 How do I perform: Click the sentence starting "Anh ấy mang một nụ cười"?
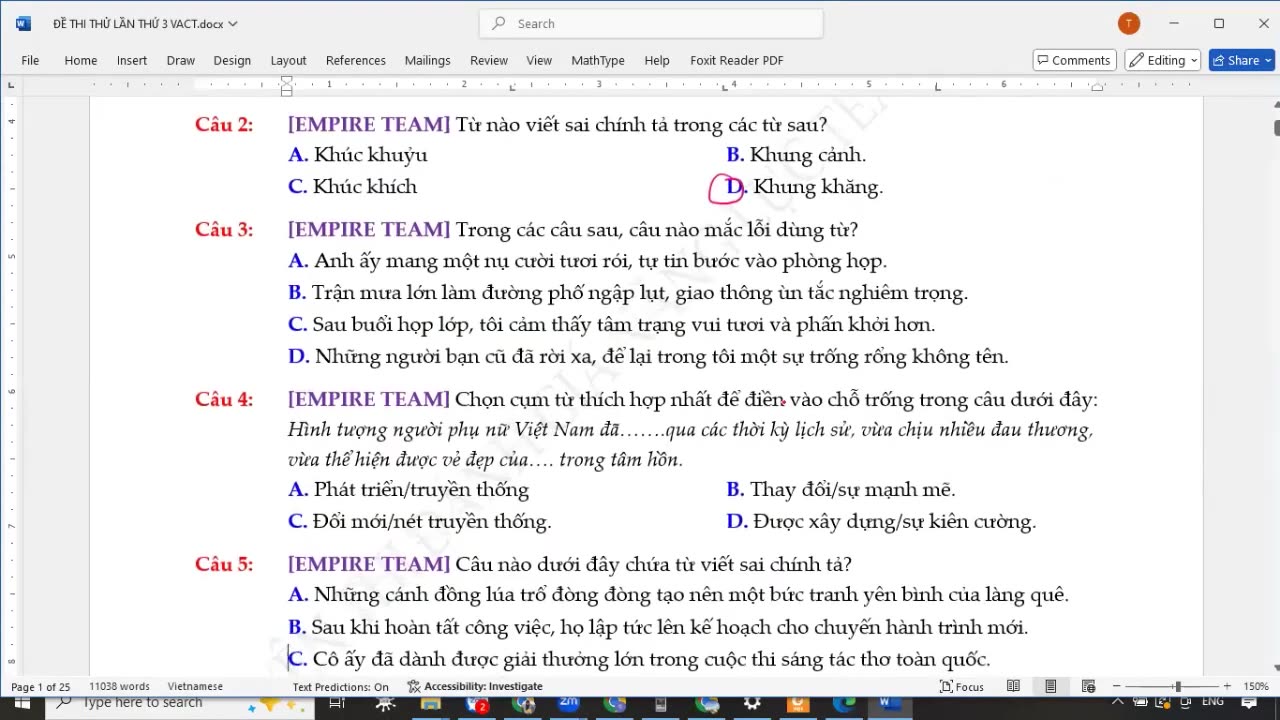601,262
